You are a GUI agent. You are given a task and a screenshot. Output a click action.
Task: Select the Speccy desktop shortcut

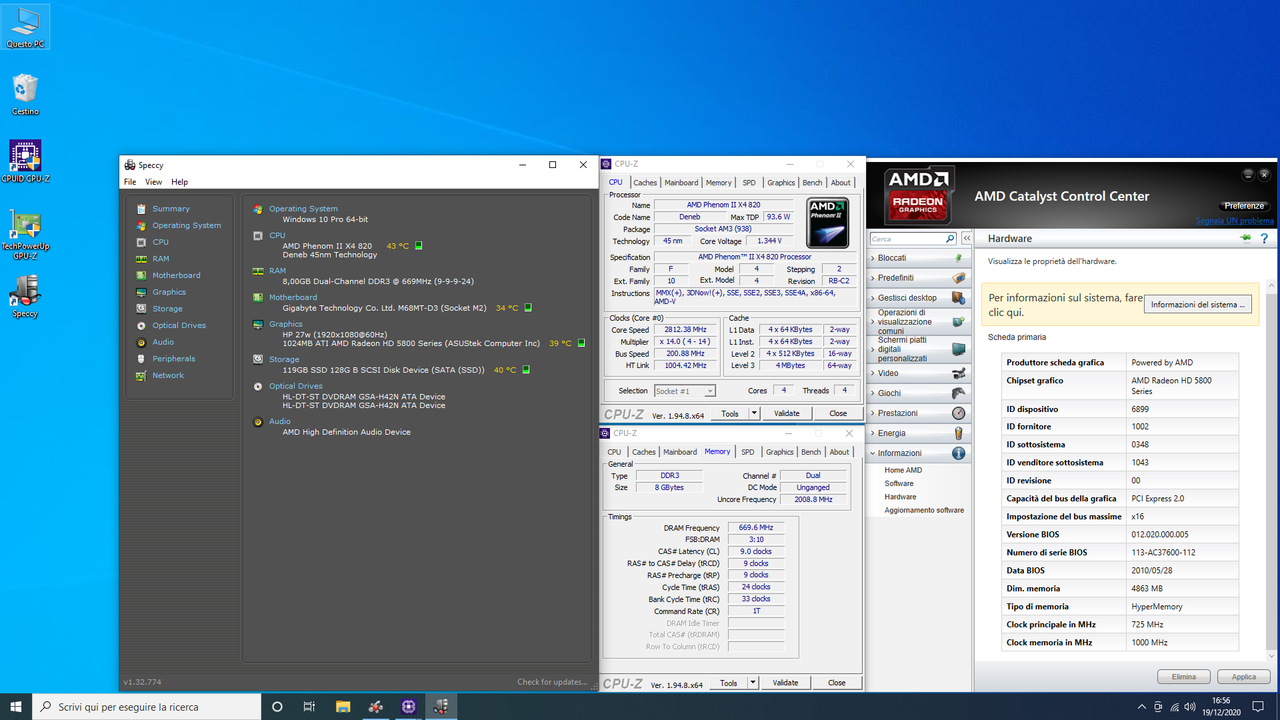25,297
